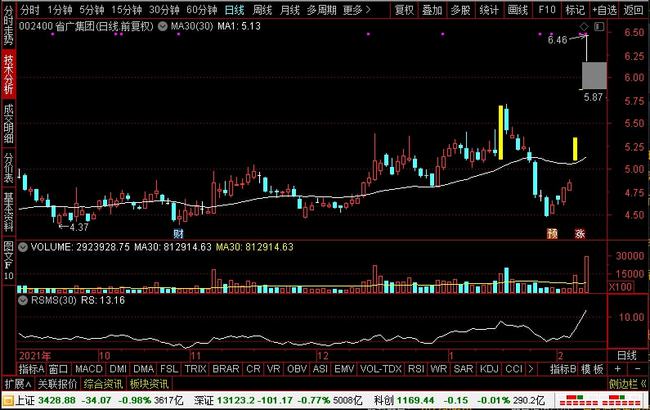Open the 复权 adjustment menu
Screen dimensions: 650x410
pos(404,9)
